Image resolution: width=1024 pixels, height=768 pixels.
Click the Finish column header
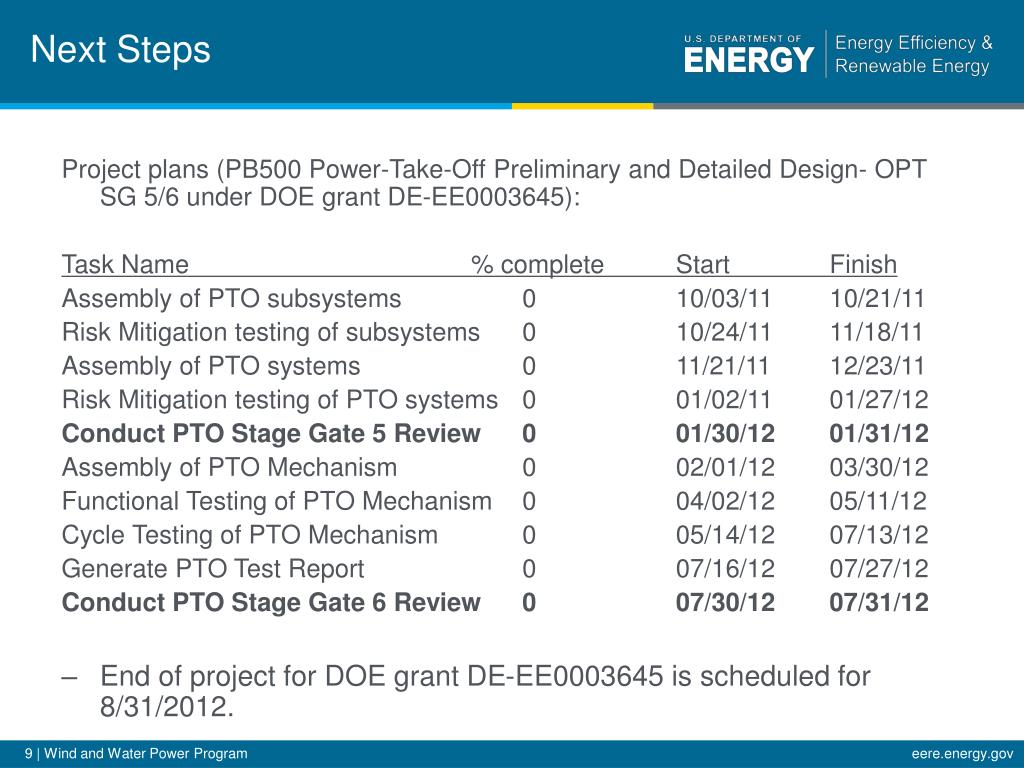[x=863, y=264]
